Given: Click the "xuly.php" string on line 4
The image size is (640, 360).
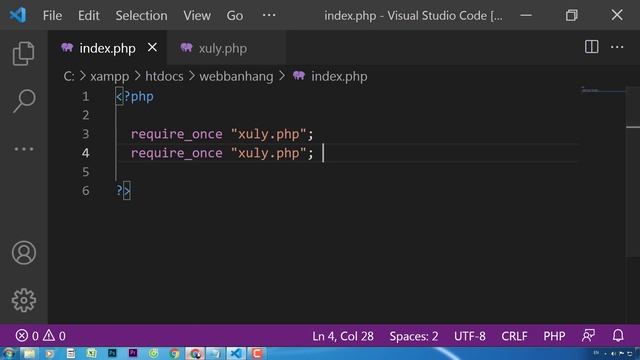Looking at the screenshot, I should point(268,153).
